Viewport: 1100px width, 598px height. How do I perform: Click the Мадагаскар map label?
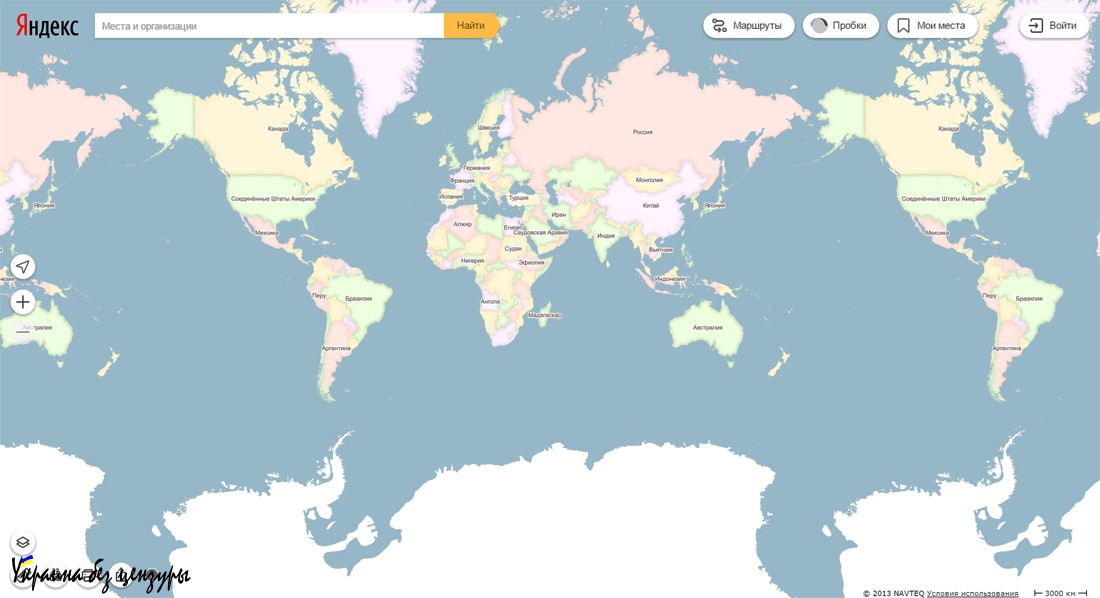point(544,315)
